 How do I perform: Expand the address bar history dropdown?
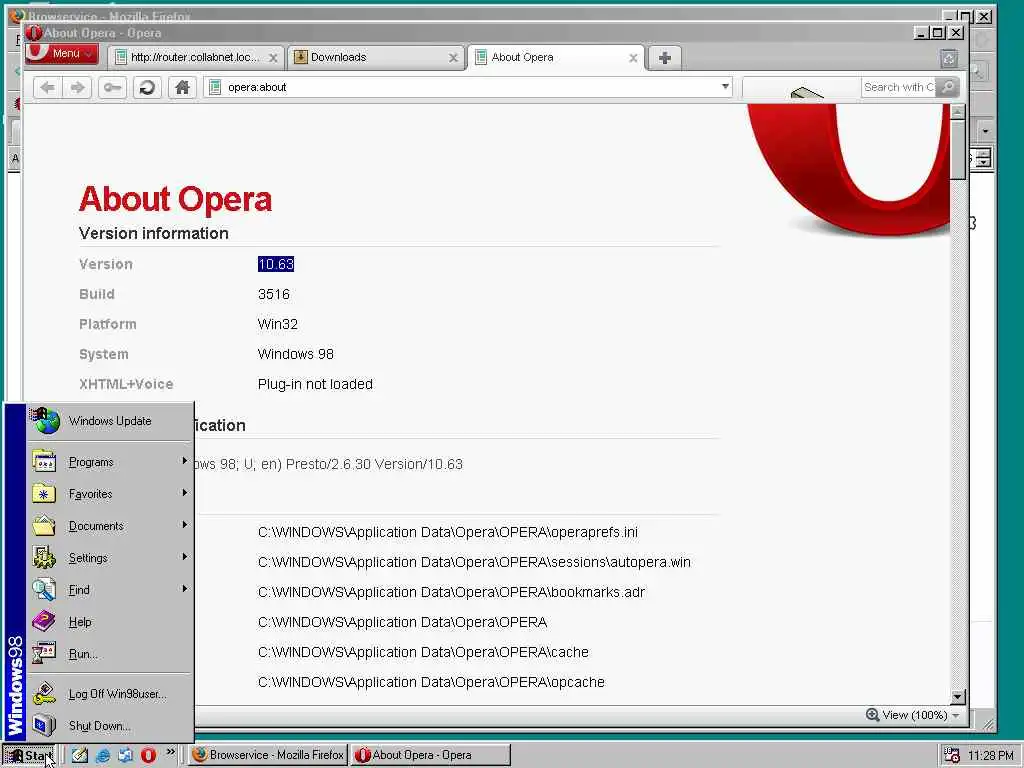point(725,86)
